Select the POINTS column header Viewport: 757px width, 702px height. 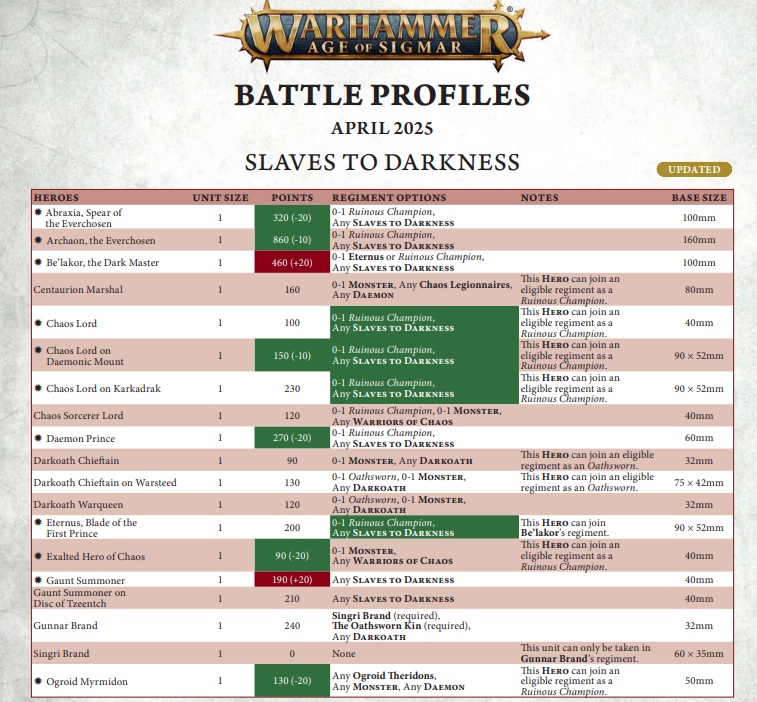point(292,197)
